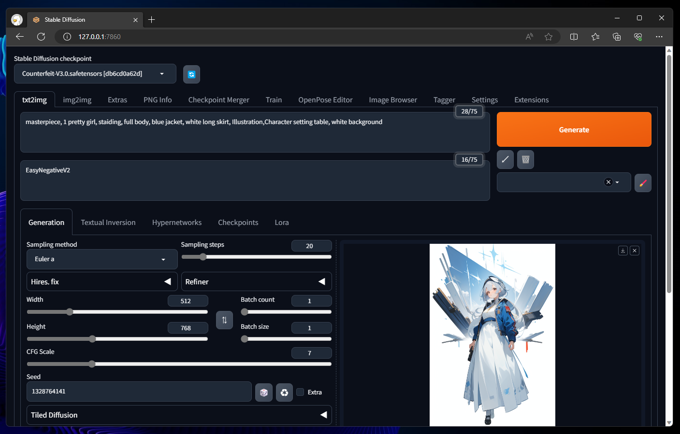Open the styles dropdown arrow
680x434 pixels.
coord(617,182)
